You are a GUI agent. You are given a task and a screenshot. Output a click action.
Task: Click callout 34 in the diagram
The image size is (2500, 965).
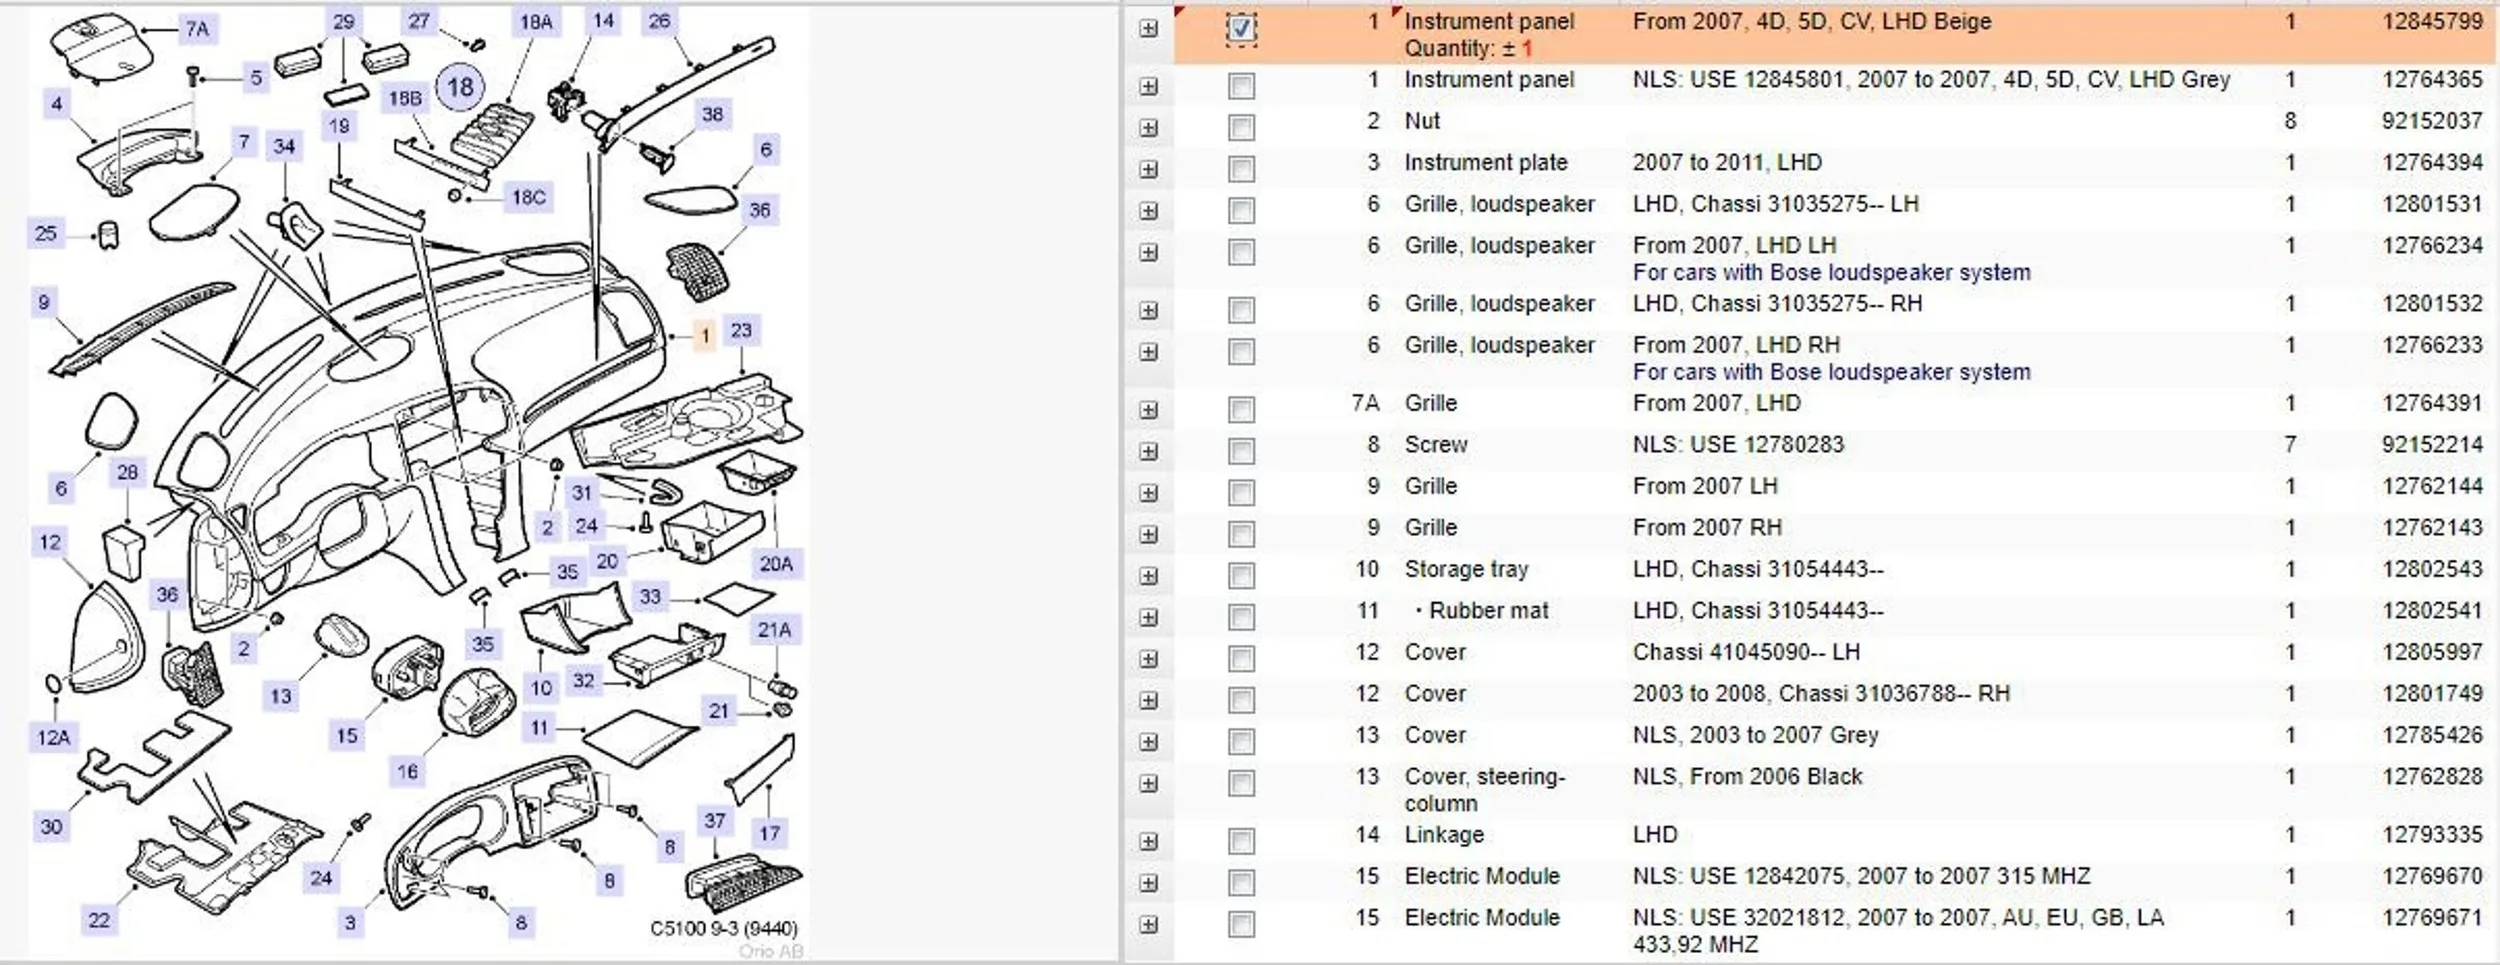(284, 147)
